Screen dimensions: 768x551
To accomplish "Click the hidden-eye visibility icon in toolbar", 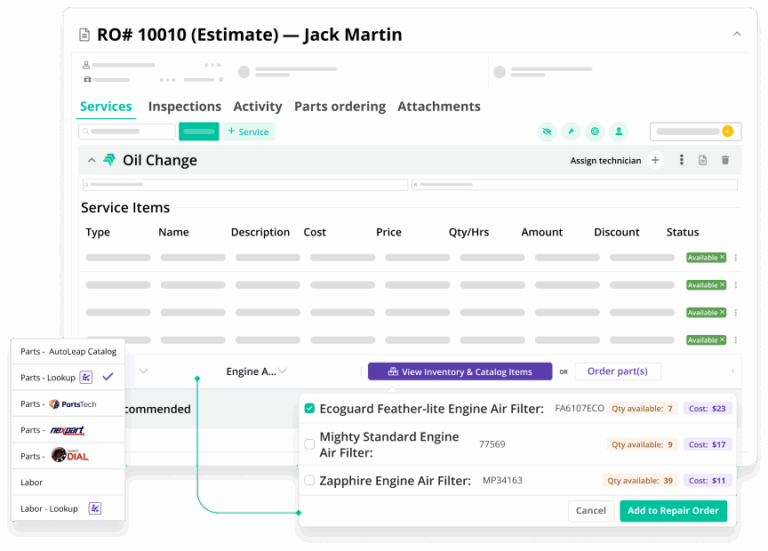I will point(546,131).
